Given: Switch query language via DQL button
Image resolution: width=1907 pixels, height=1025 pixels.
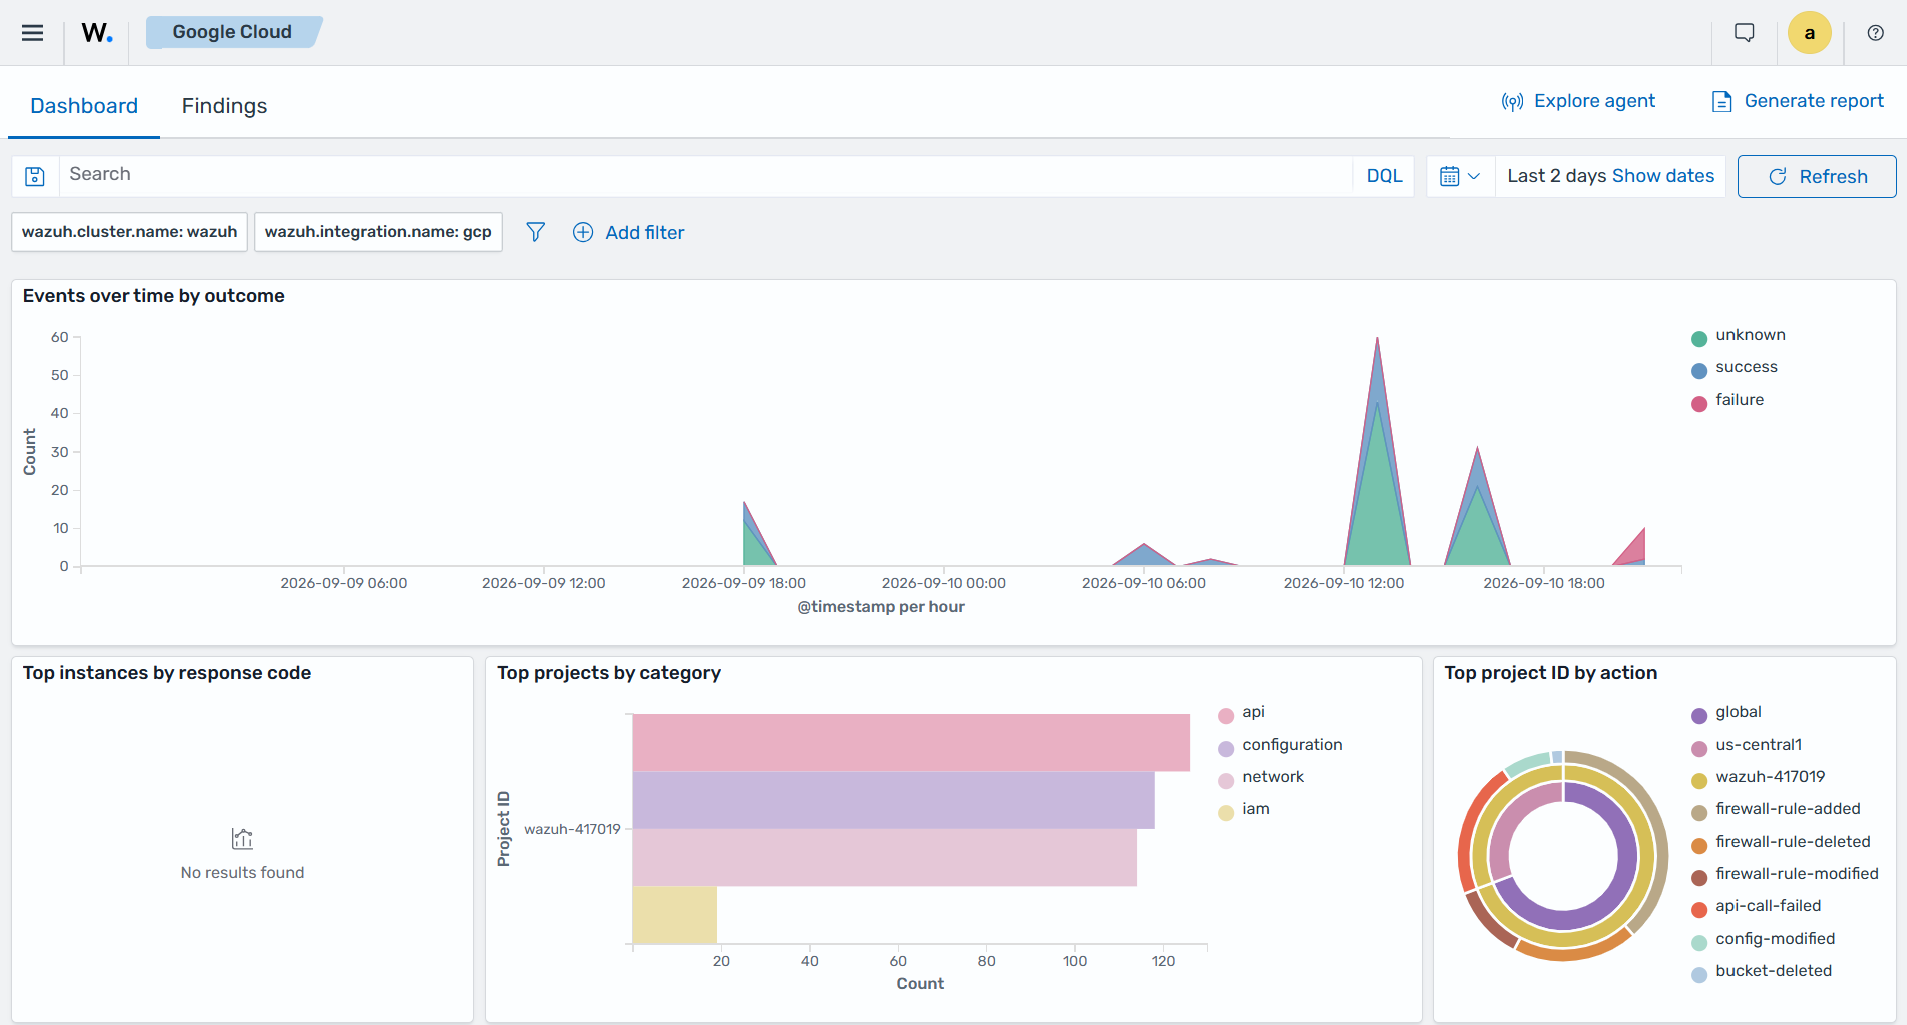Looking at the screenshot, I should pyautogui.click(x=1384, y=176).
